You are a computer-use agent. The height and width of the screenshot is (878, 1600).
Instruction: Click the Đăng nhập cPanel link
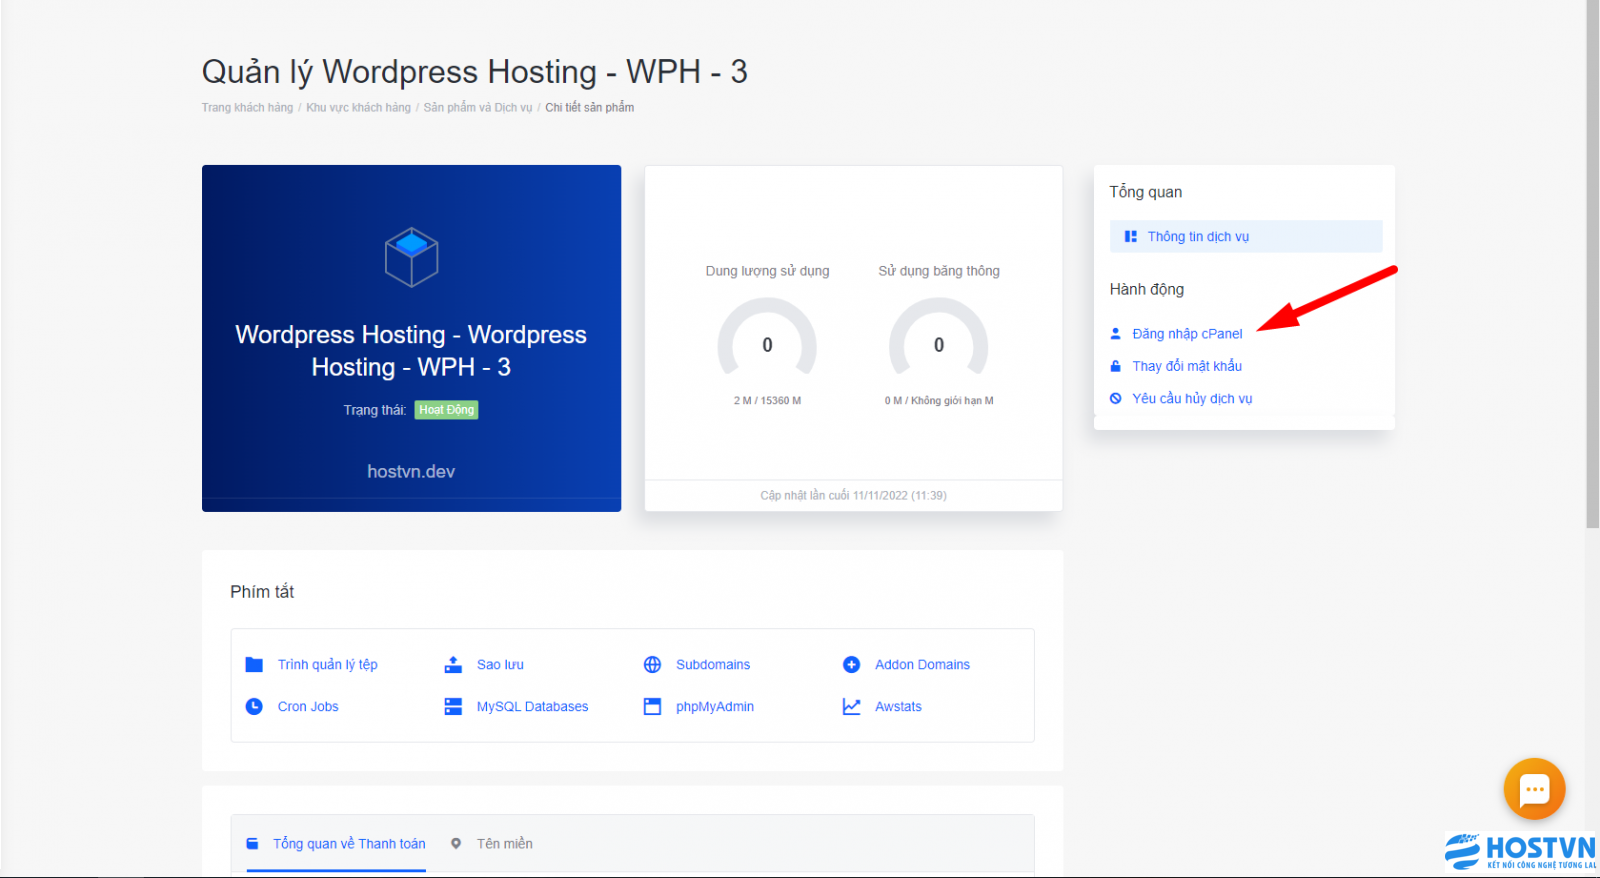[x=1187, y=334]
